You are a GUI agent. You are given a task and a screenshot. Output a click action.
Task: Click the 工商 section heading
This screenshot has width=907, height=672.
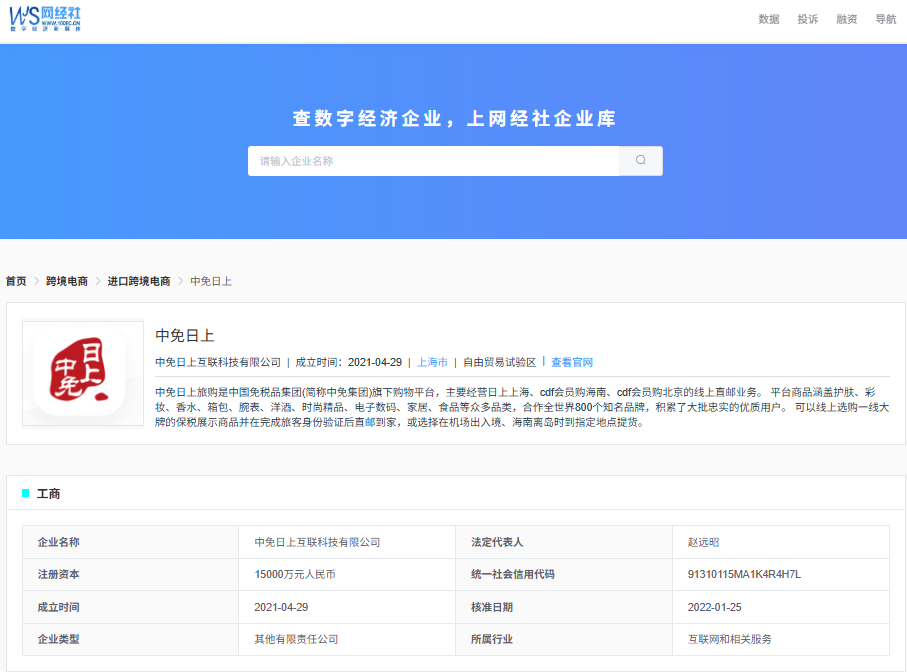49,493
